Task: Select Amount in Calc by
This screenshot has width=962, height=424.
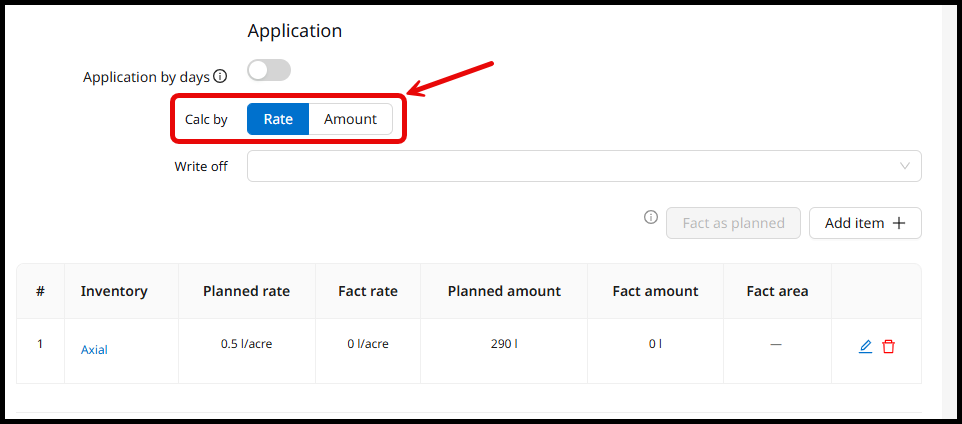Action: [x=350, y=119]
